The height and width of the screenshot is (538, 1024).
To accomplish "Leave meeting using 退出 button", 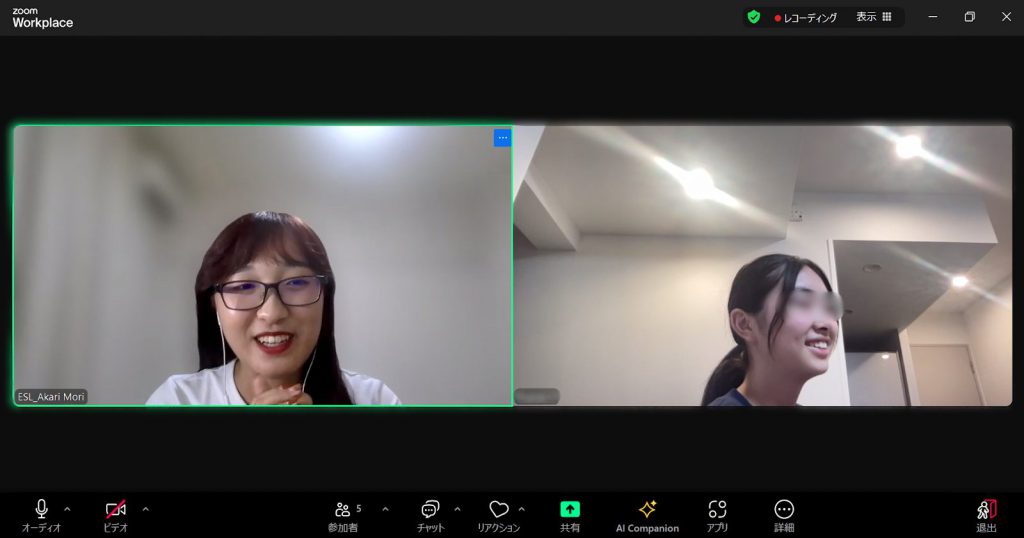I will 986,510.
